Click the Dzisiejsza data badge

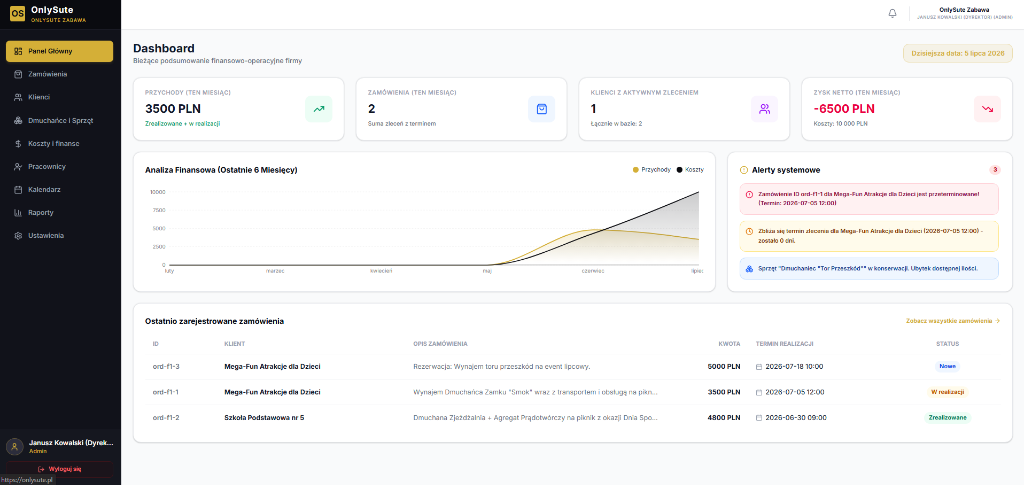pyautogui.click(x=957, y=53)
